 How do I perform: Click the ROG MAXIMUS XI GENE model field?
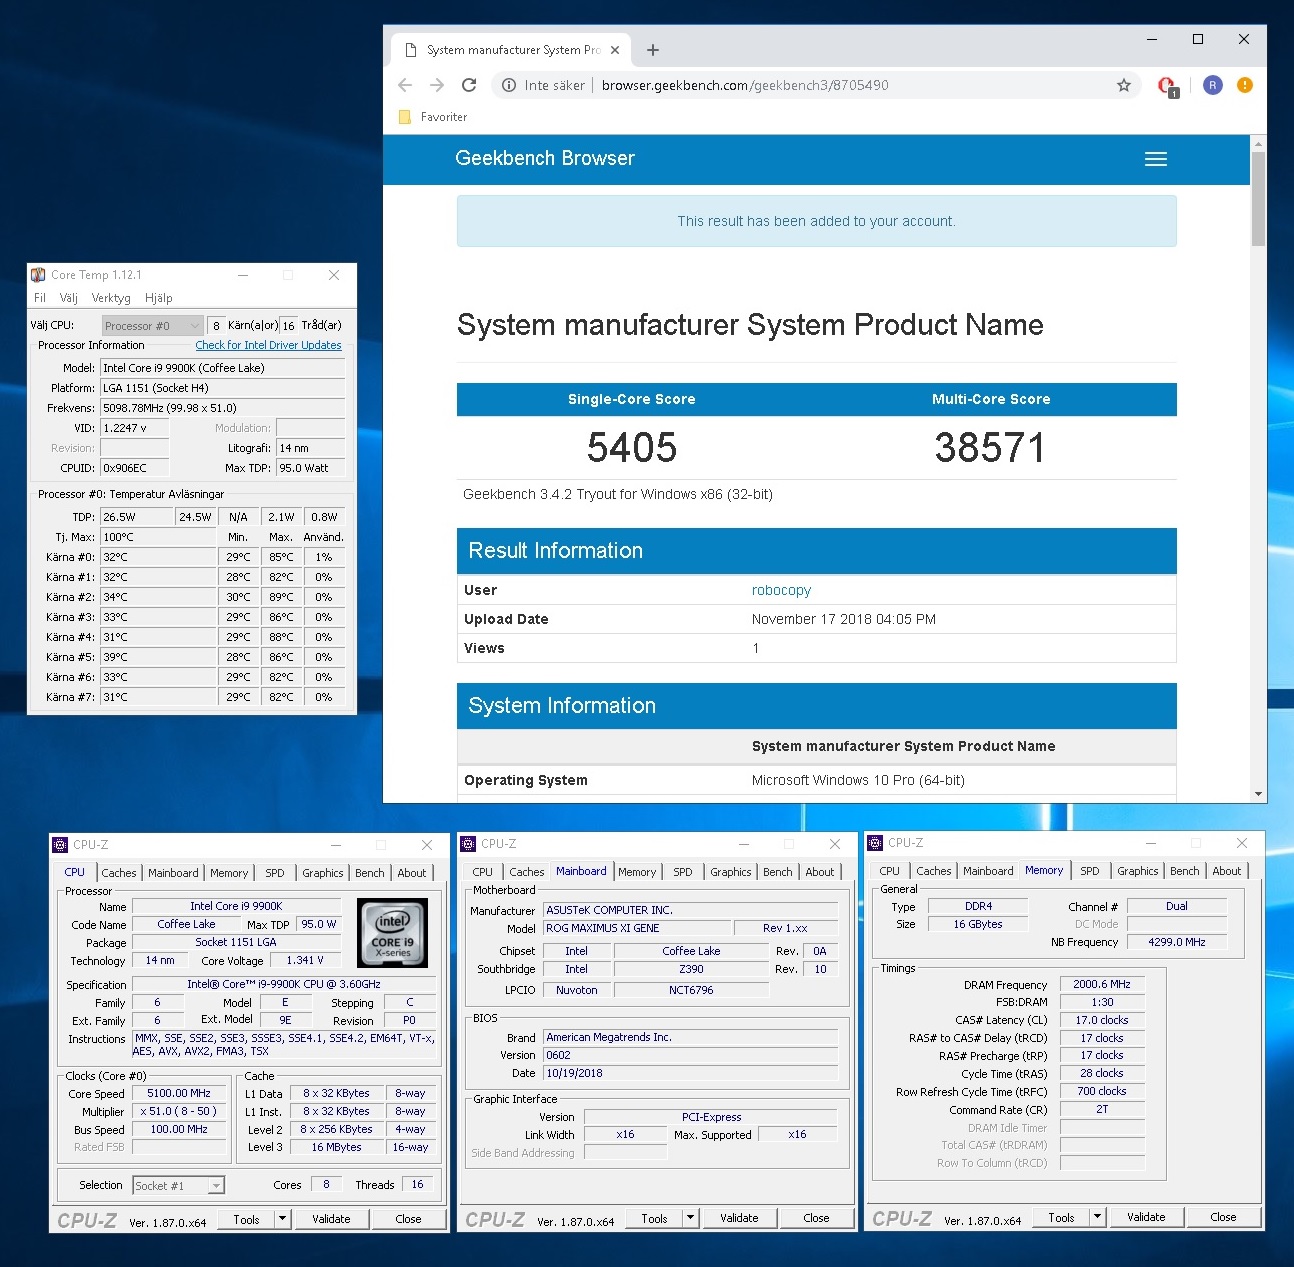(x=636, y=928)
